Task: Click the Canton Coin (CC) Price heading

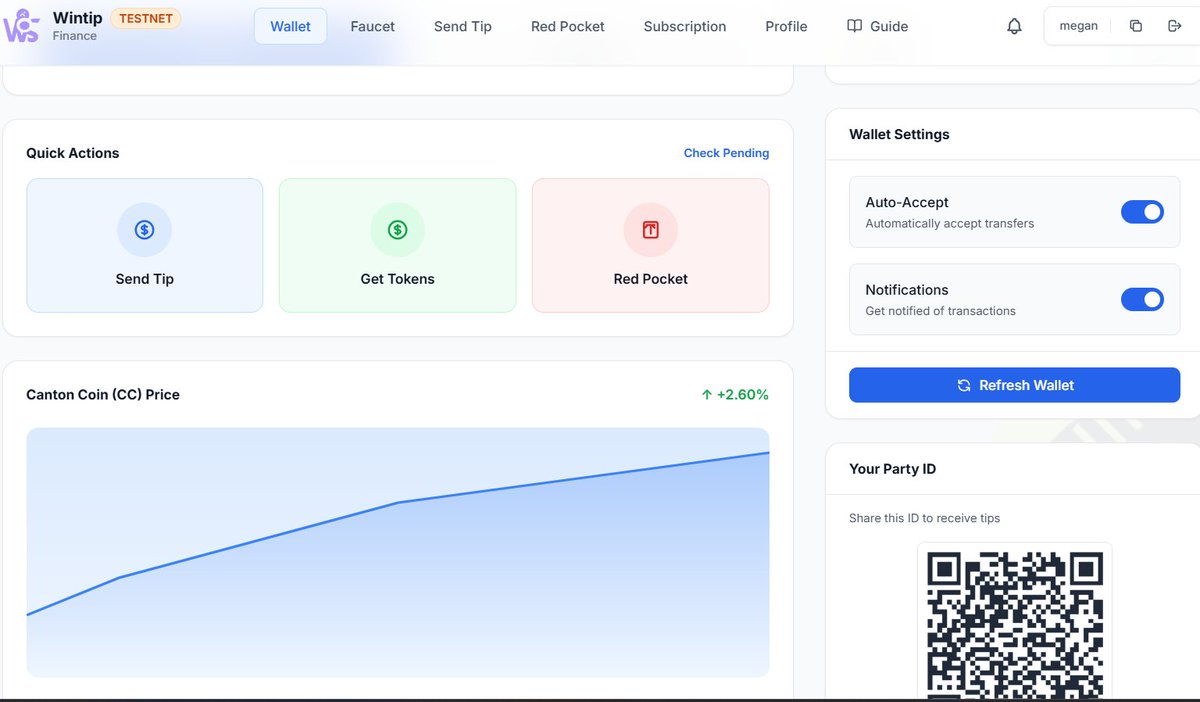Action: pyautogui.click(x=103, y=395)
